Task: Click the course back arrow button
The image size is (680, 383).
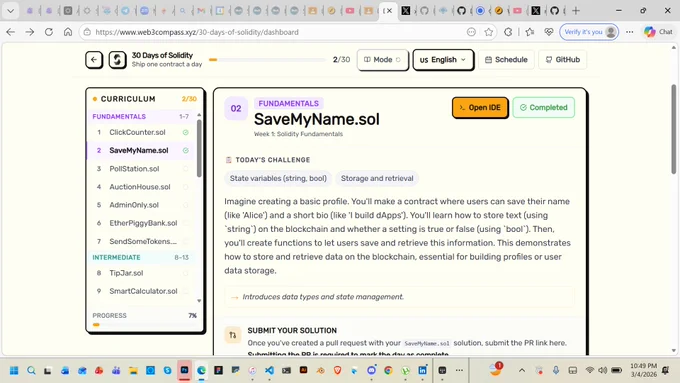Action: pyautogui.click(x=94, y=60)
